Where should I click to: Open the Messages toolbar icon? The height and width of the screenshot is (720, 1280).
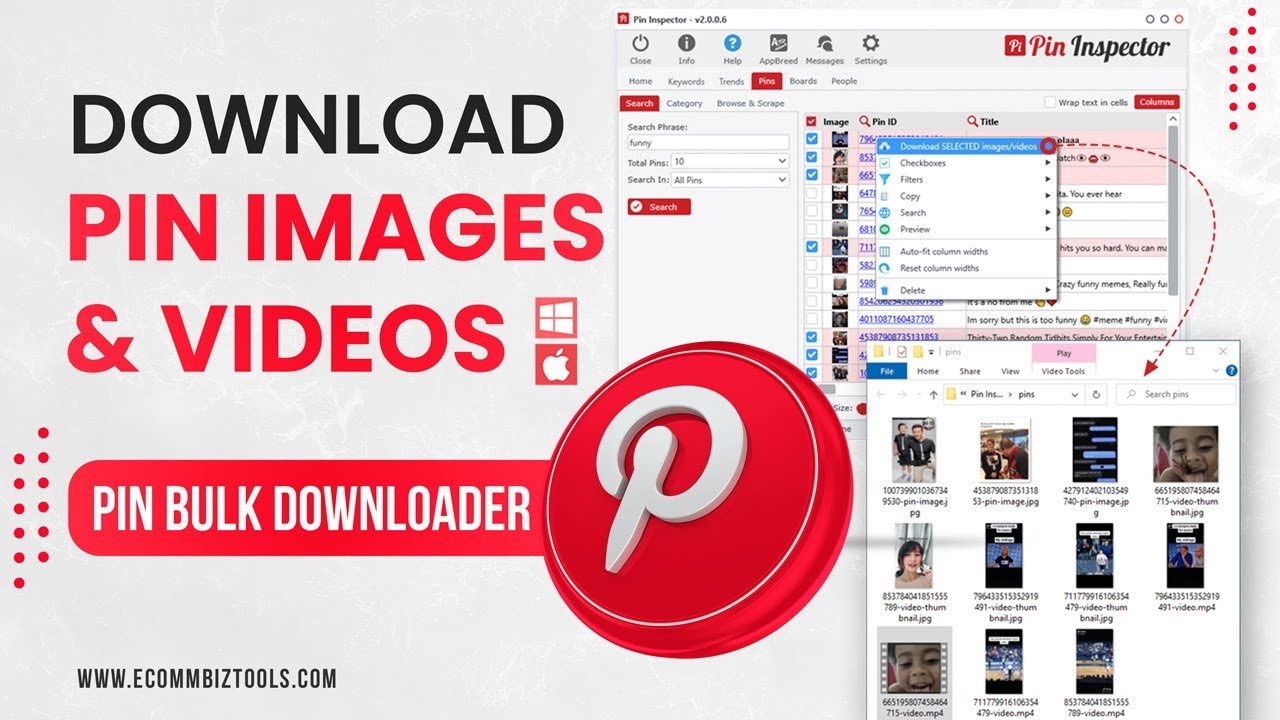click(825, 43)
